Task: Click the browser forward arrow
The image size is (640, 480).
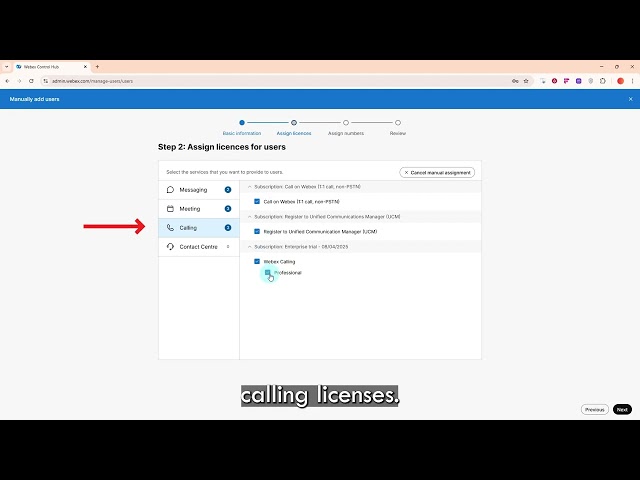Action: tap(19, 81)
